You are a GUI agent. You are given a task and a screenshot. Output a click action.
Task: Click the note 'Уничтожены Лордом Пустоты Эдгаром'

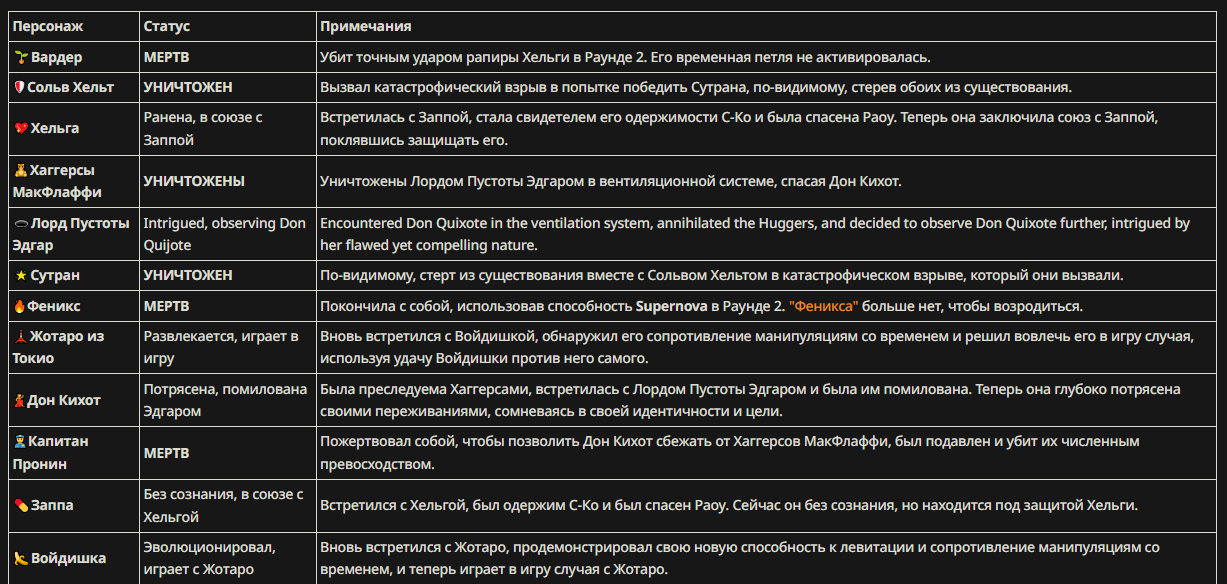tap(611, 182)
